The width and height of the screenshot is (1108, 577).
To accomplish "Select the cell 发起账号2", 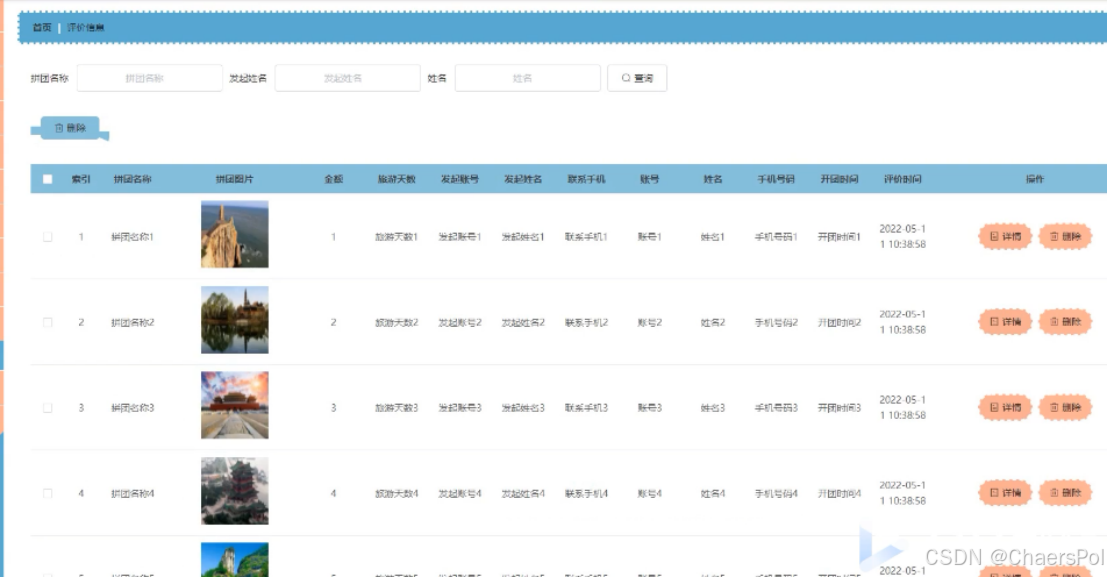I will 459,323.
